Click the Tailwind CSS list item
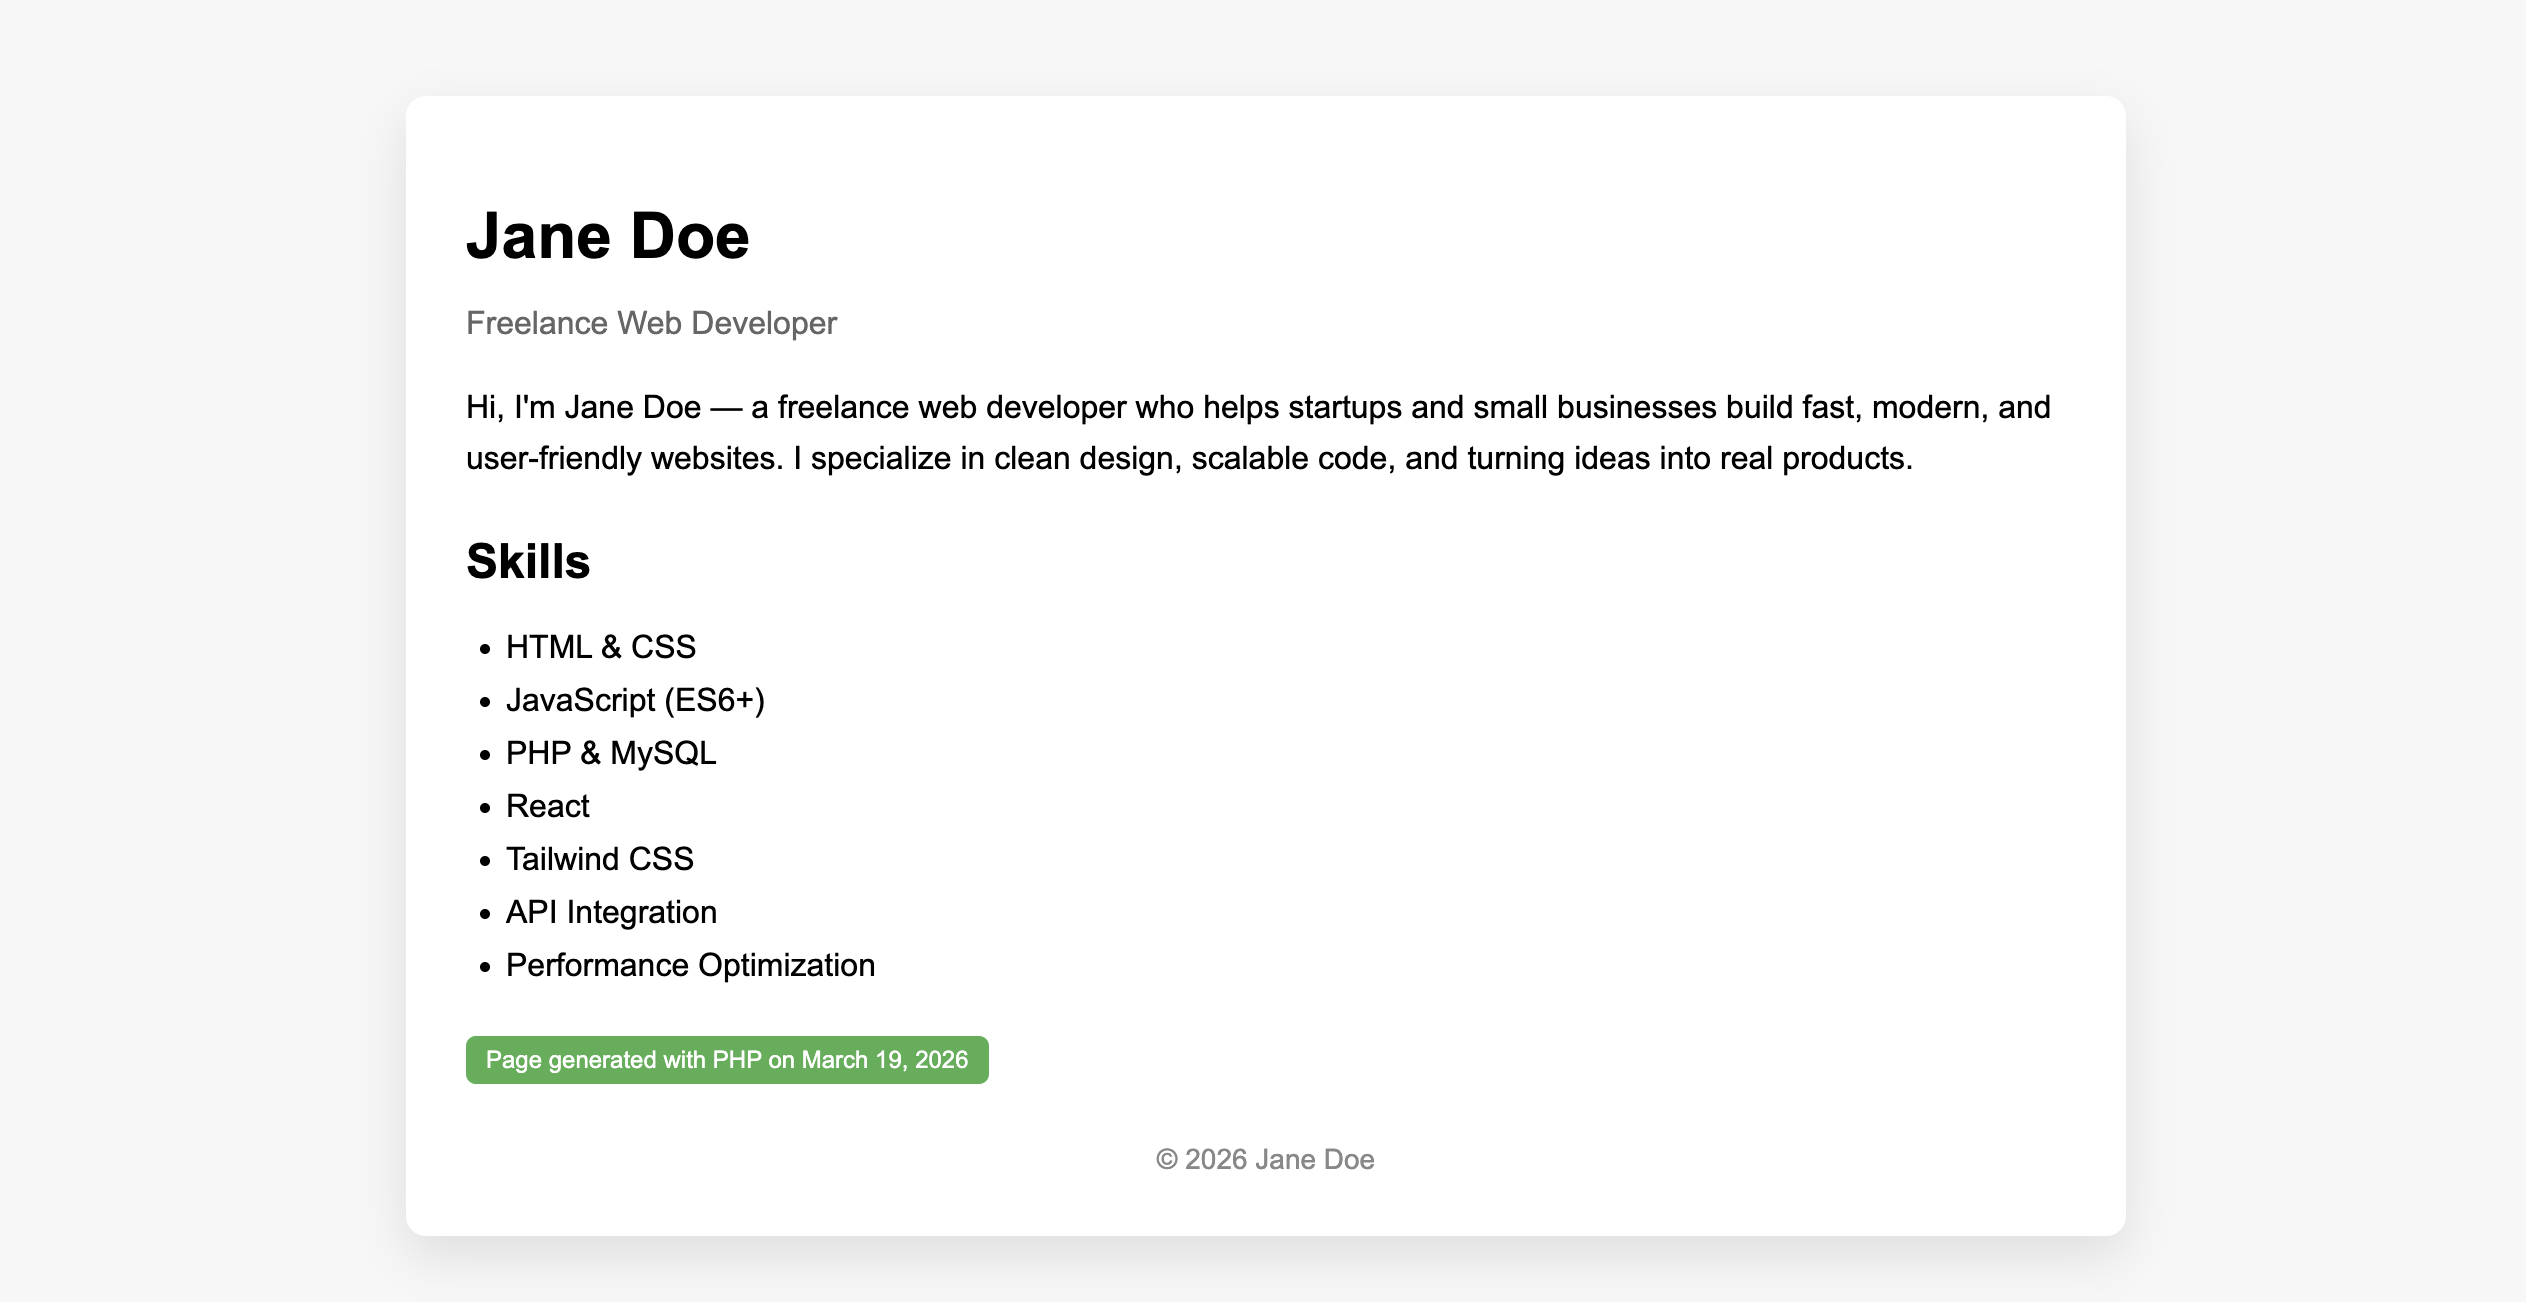Image resolution: width=2526 pixels, height=1302 pixels. tap(600, 858)
